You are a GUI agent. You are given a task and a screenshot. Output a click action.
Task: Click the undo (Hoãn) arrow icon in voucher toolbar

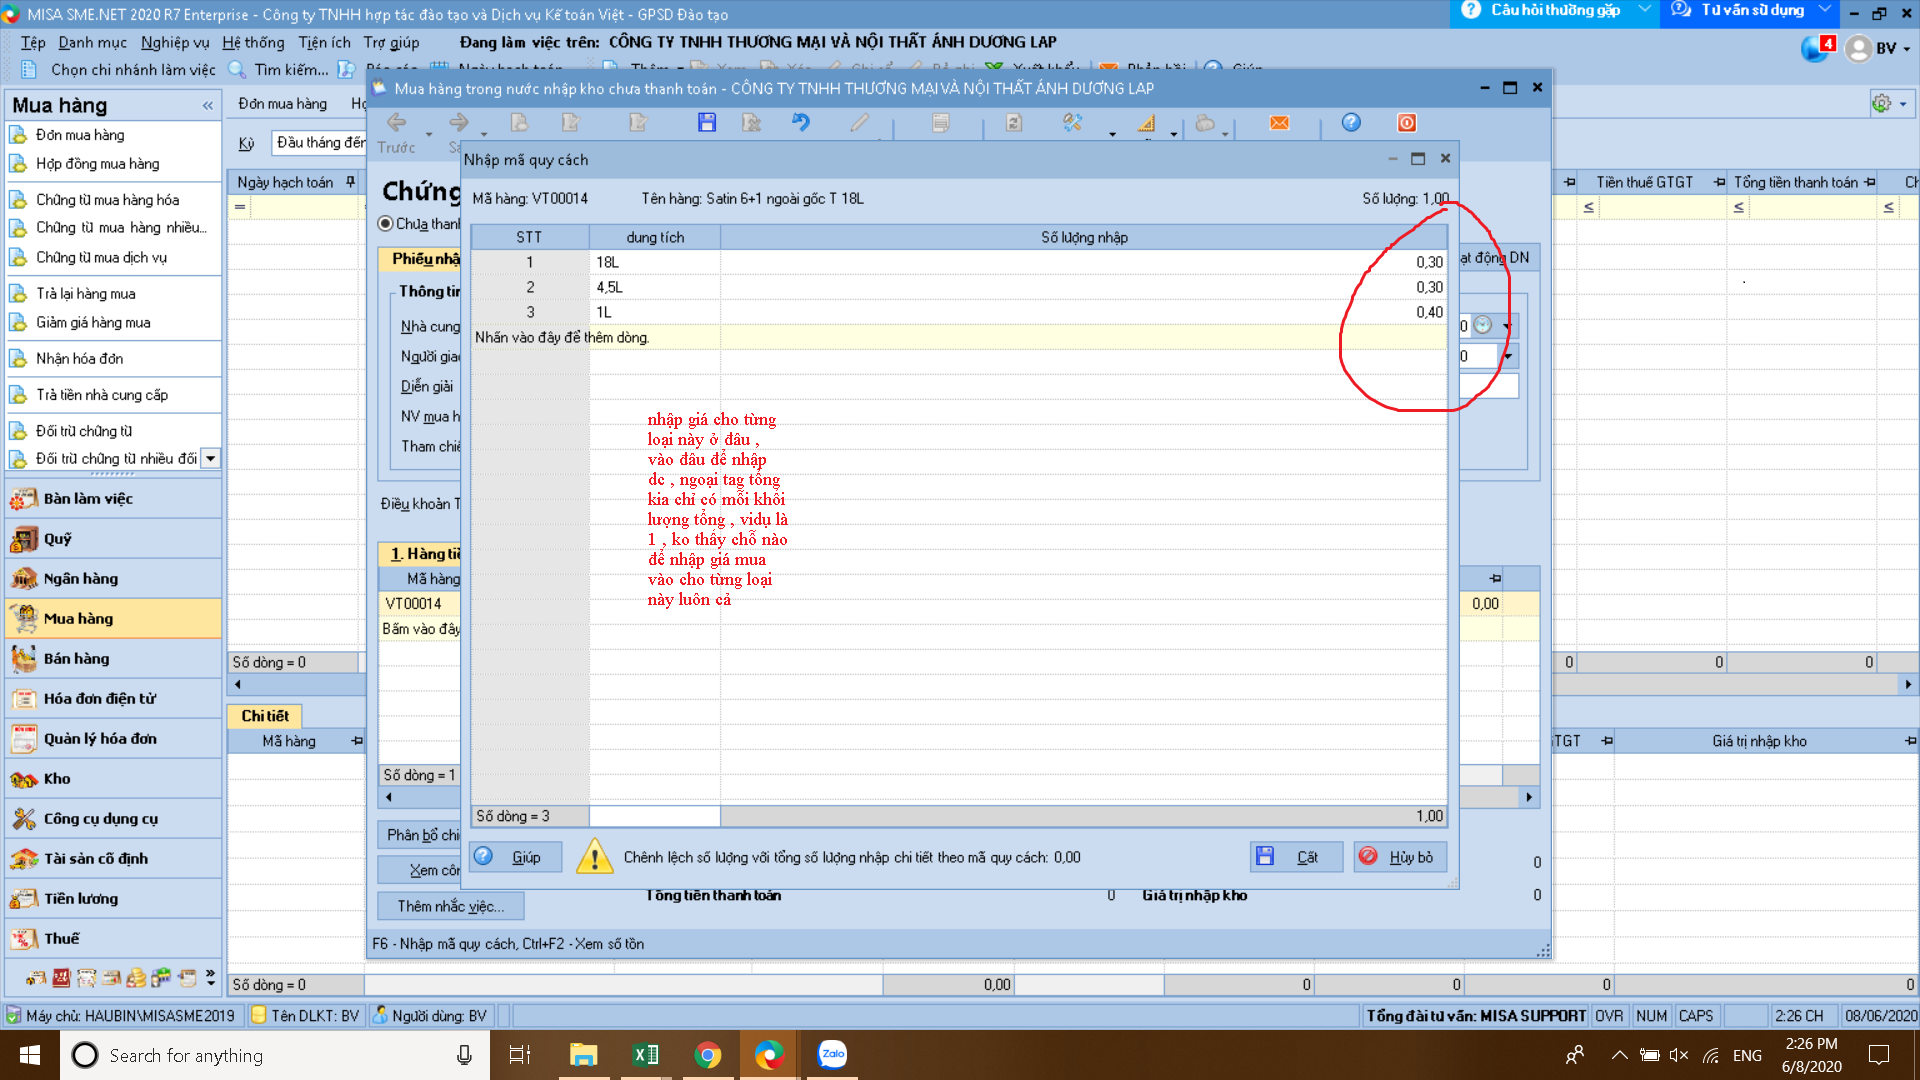pos(801,123)
